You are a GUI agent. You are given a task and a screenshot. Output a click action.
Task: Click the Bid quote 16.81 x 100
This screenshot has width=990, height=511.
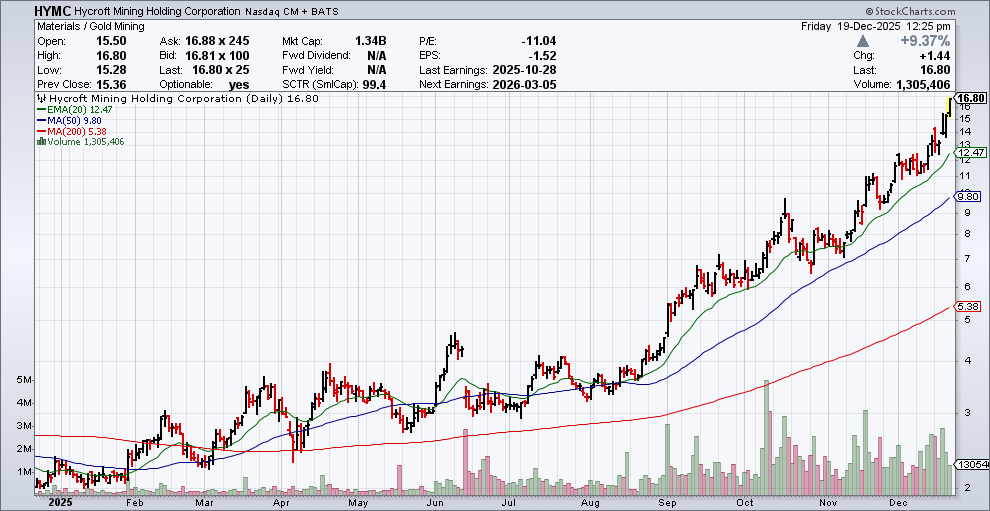coord(217,56)
